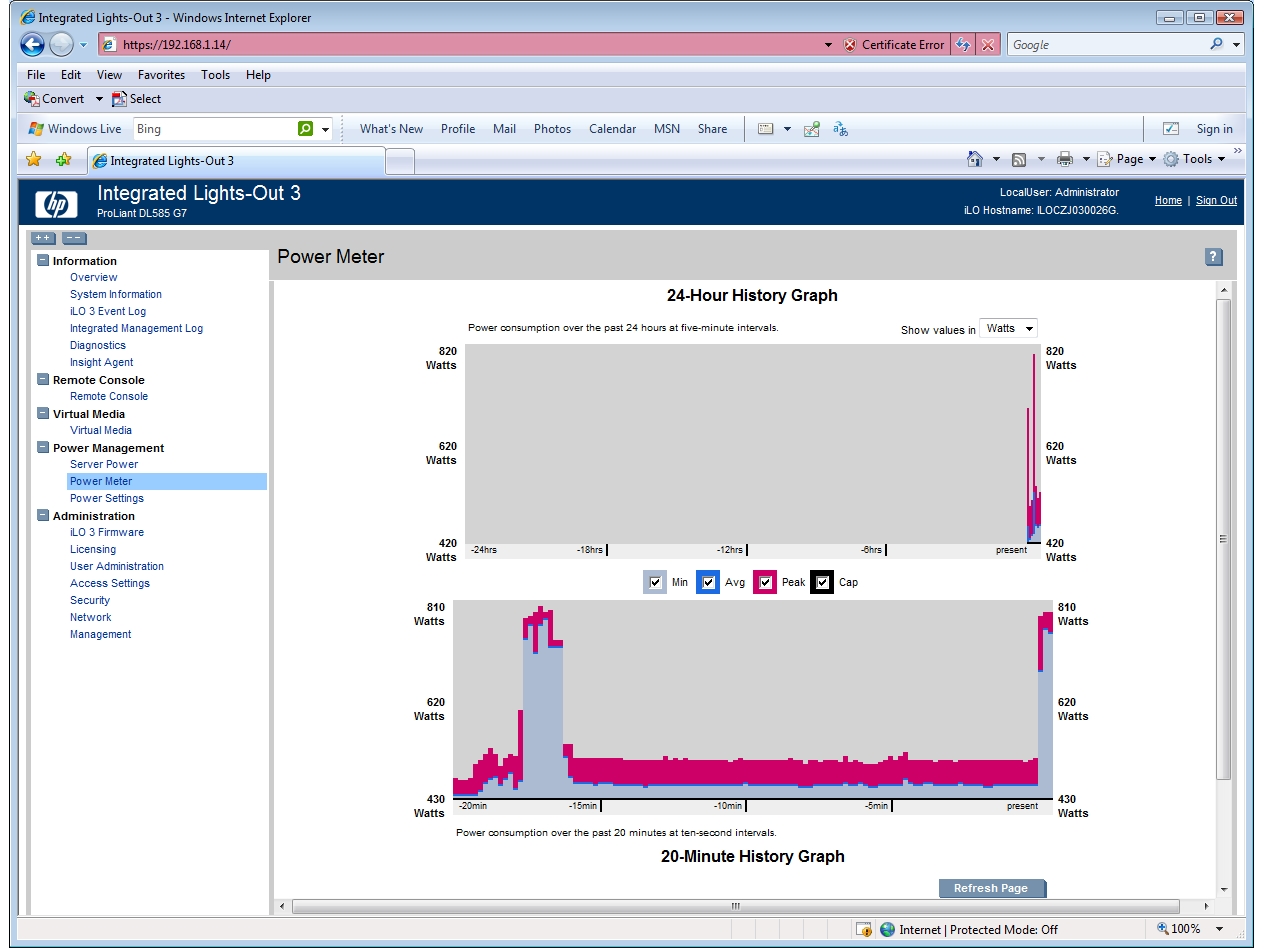Disable the Peak graph checkbox
The height and width of the screenshot is (948, 1264).
click(765, 582)
